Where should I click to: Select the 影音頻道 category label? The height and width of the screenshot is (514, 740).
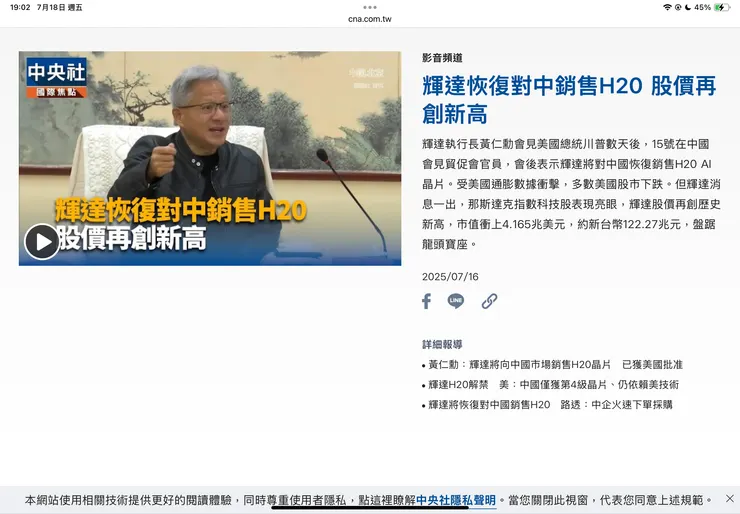tap(442, 58)
